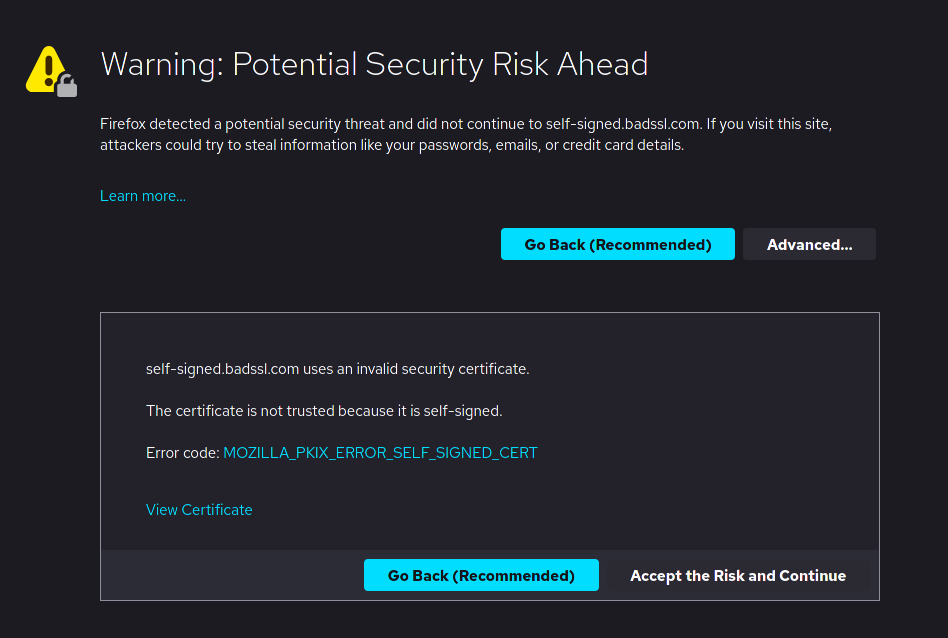Open the View Certificate link
Viewport: 948px width, 638px height.
[x=199, y=510]
